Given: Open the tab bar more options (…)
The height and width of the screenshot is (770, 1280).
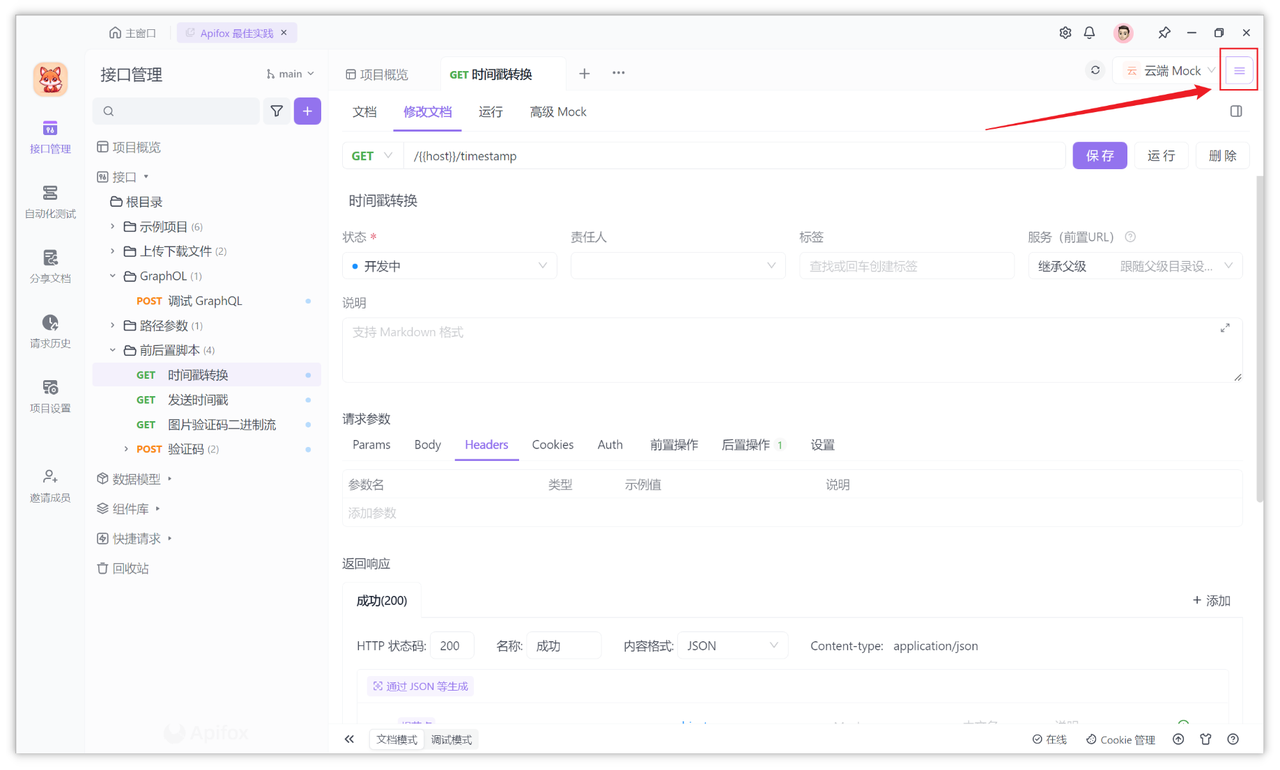Looking at the screenshot, I should tap(618, 73).
